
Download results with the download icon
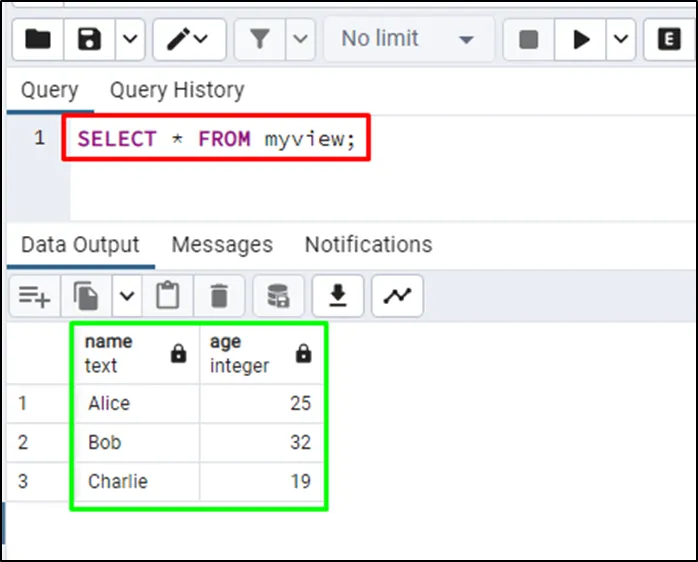tap(338, 296)
